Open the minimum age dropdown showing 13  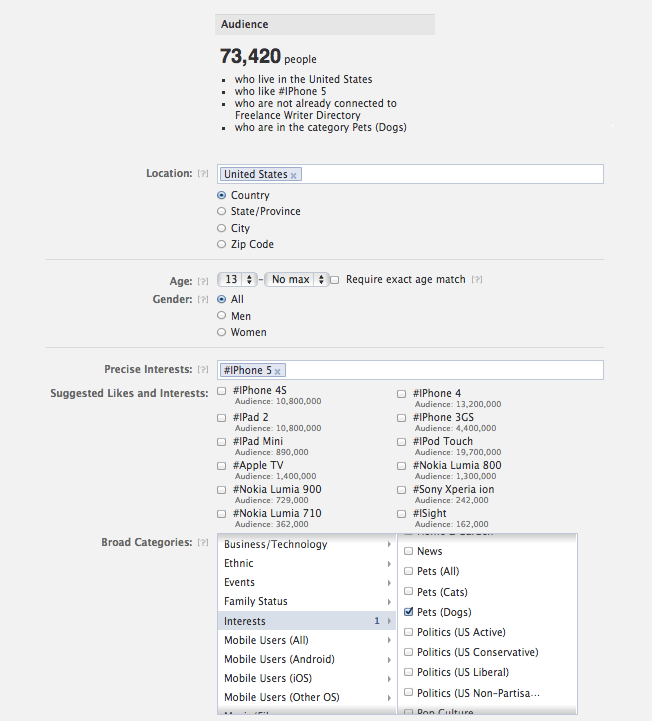pyautogui.click(x=237, y=279)
